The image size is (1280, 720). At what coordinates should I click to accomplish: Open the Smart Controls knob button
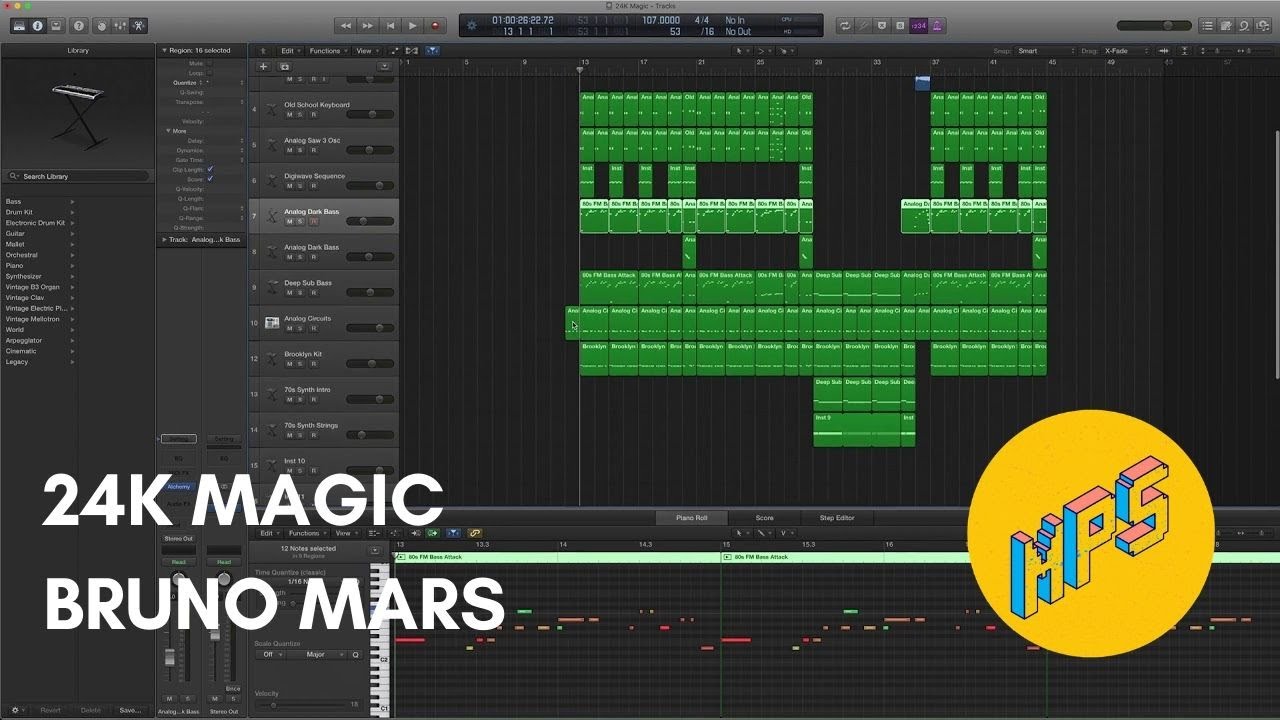click(104, 25)
